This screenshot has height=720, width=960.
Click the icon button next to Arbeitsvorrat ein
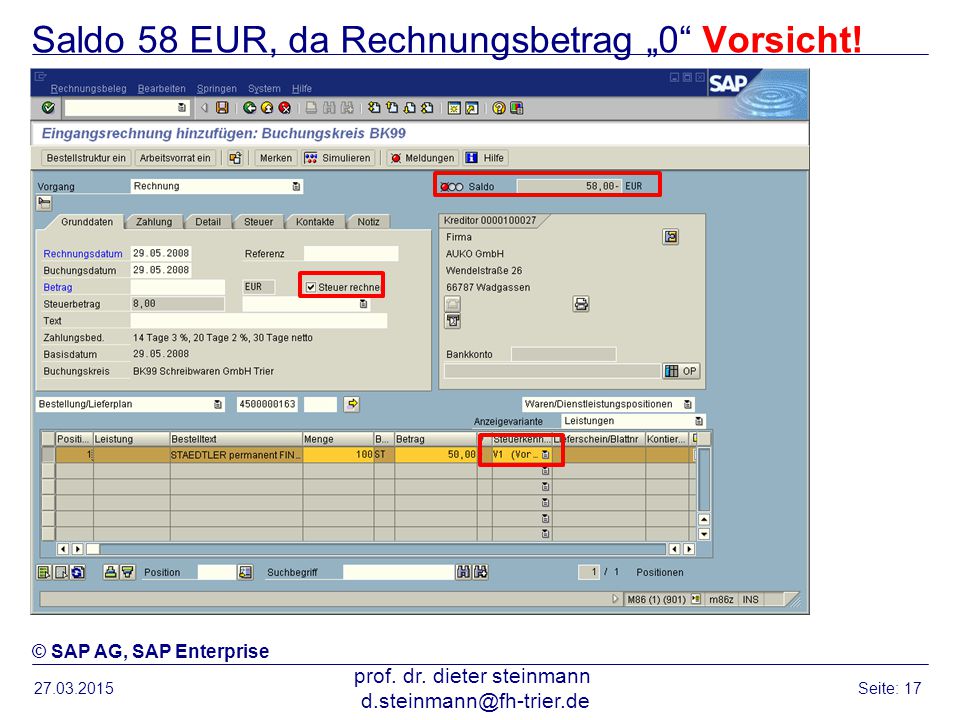tap(235, 158)
